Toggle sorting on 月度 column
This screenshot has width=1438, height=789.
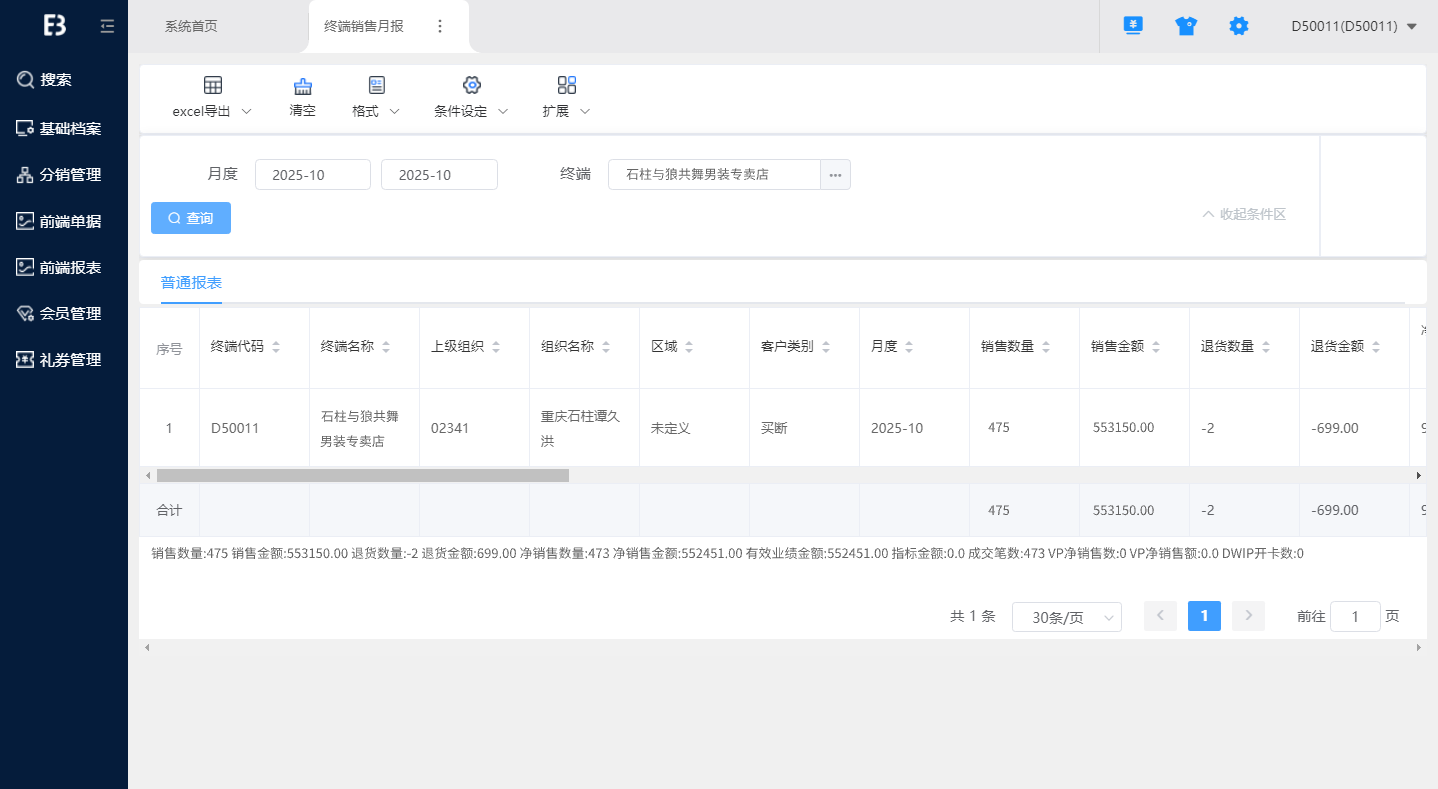tap(909, 347)
